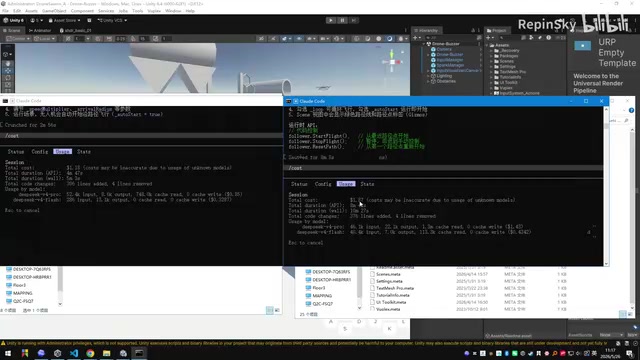Open the terminal app from taskbar
This screenshot has height=360, width=640.
tap(139, 353)
